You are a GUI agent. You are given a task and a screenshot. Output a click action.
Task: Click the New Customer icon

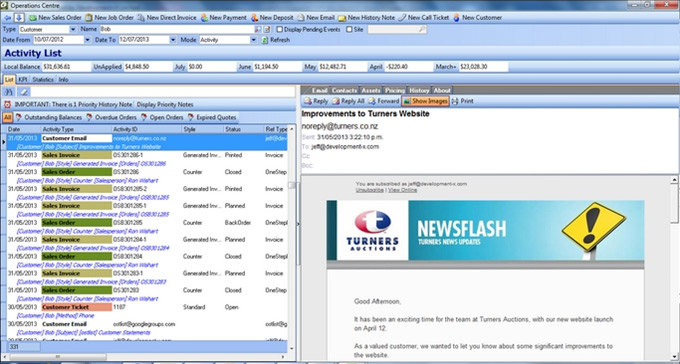456,18
